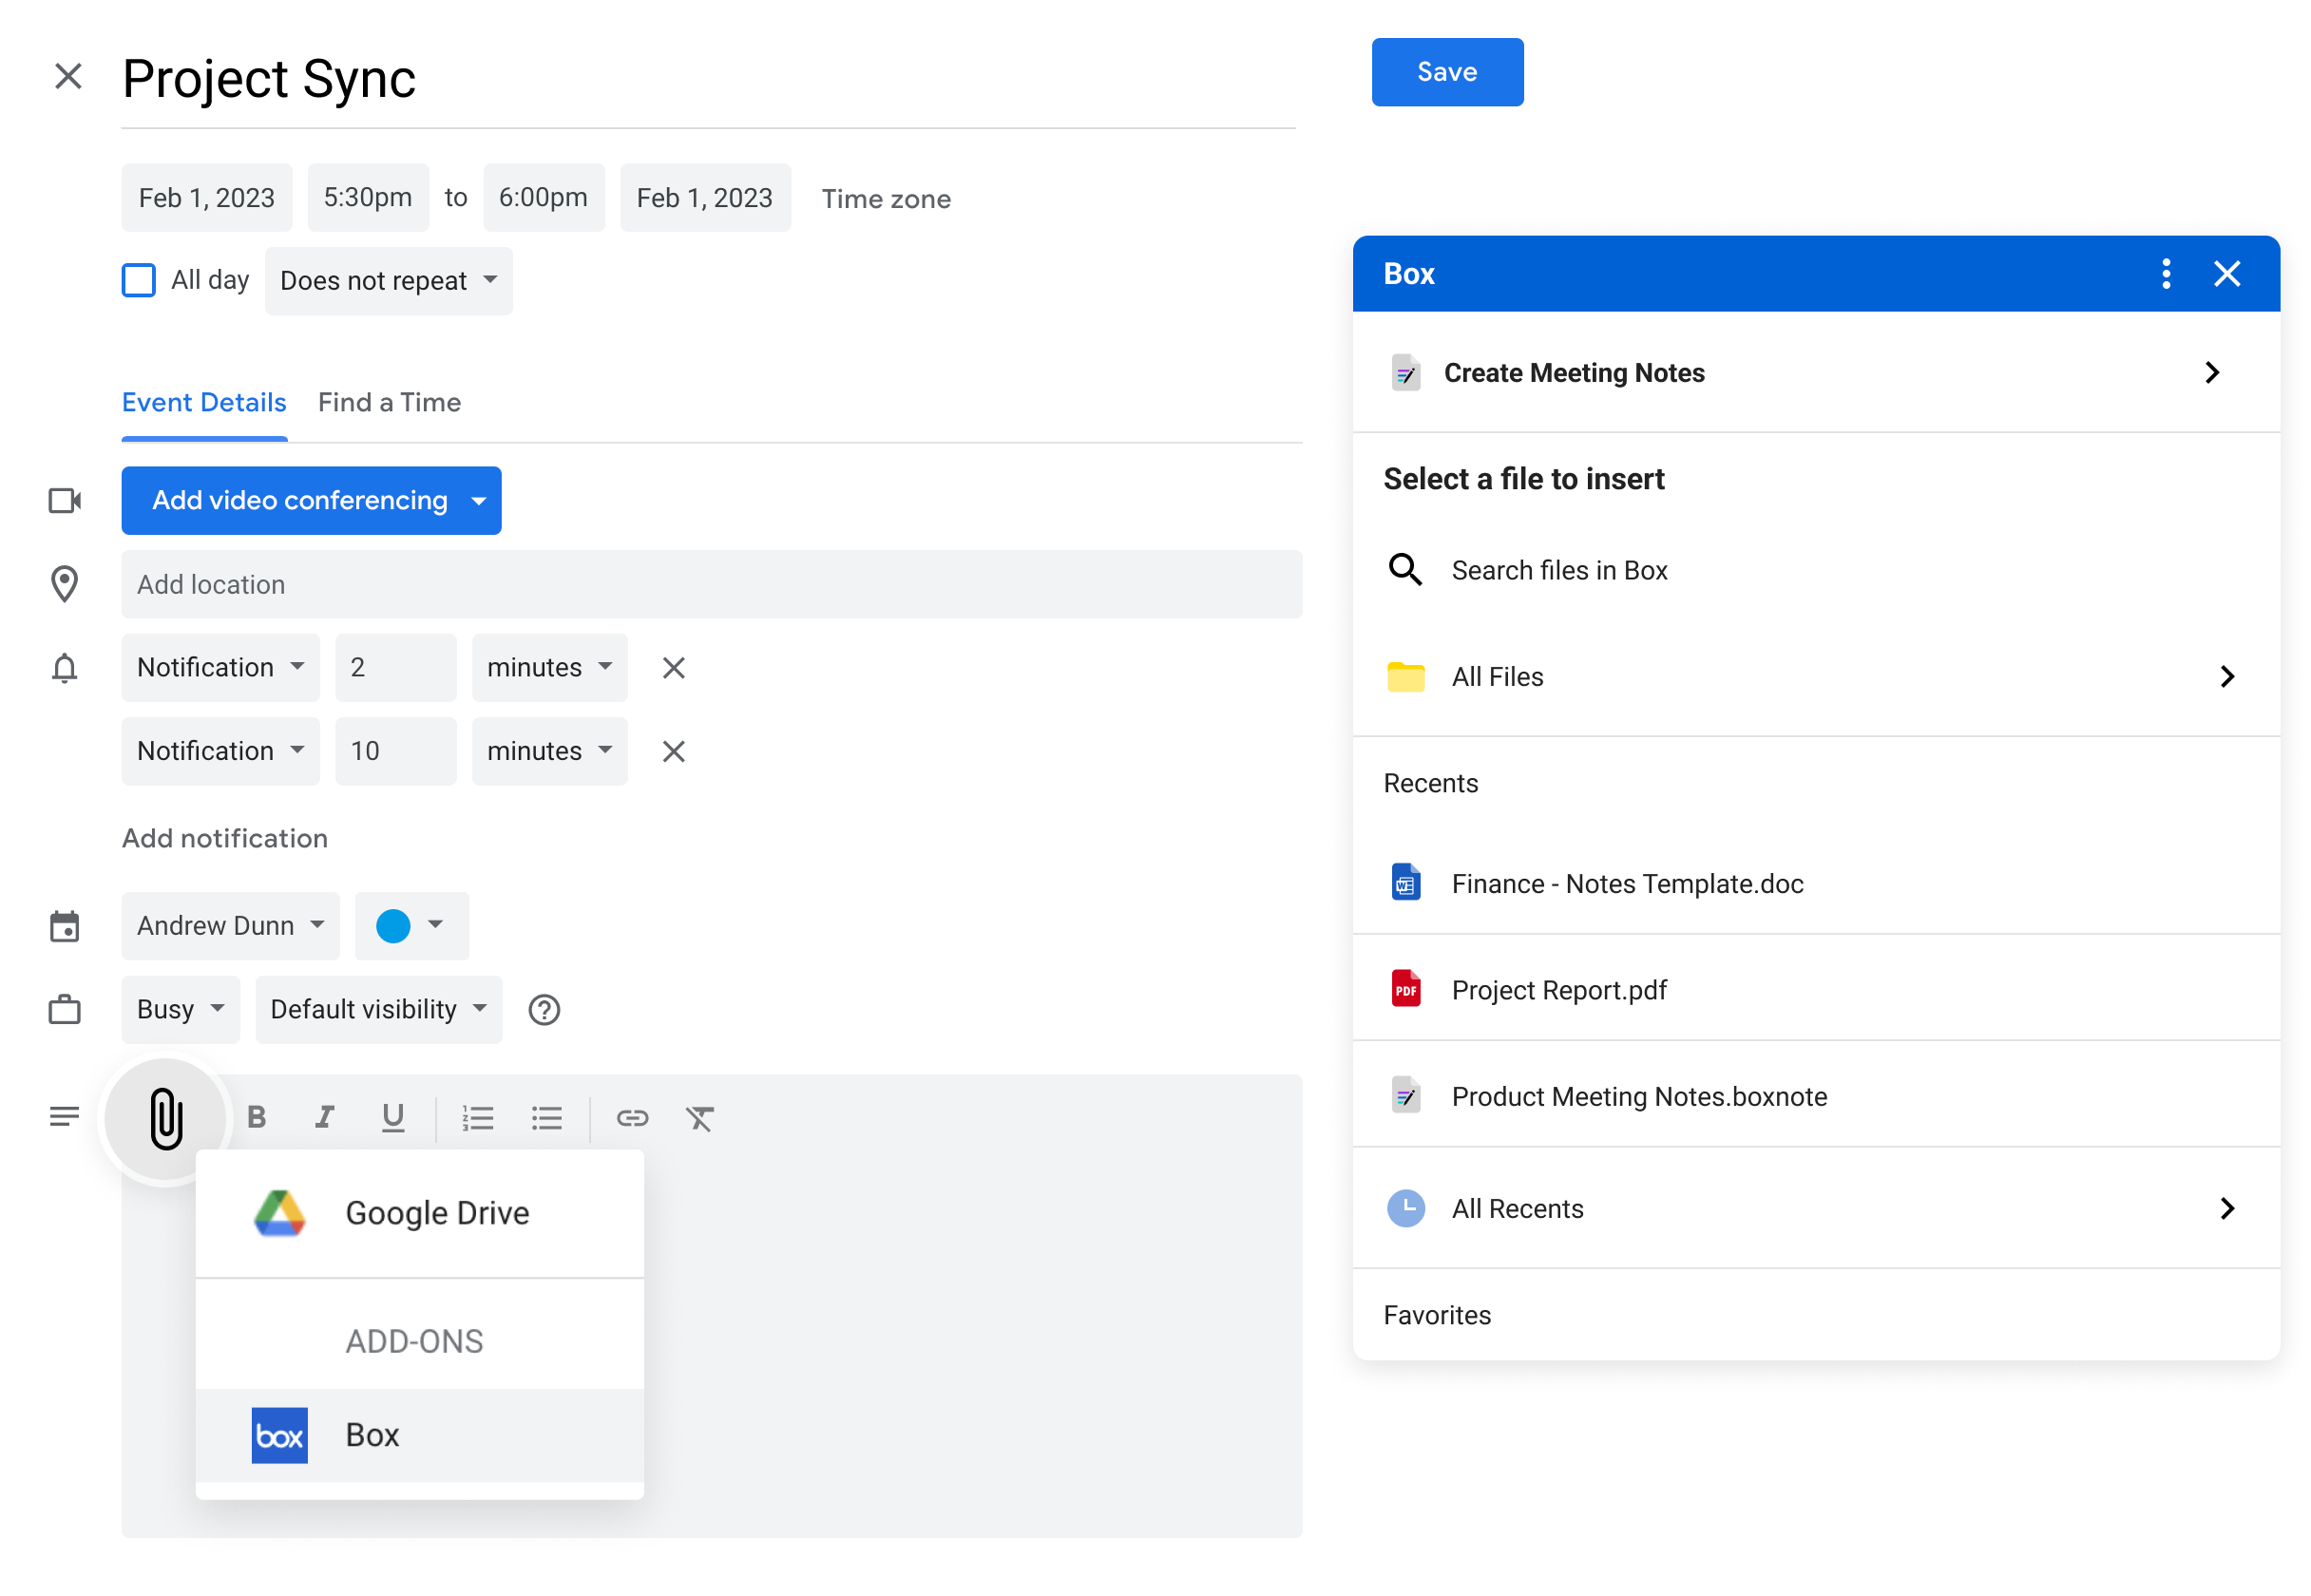Switch to the Find a Time tab
The height and width of the screenshot is (1596, 2311).
pos(389,403)
